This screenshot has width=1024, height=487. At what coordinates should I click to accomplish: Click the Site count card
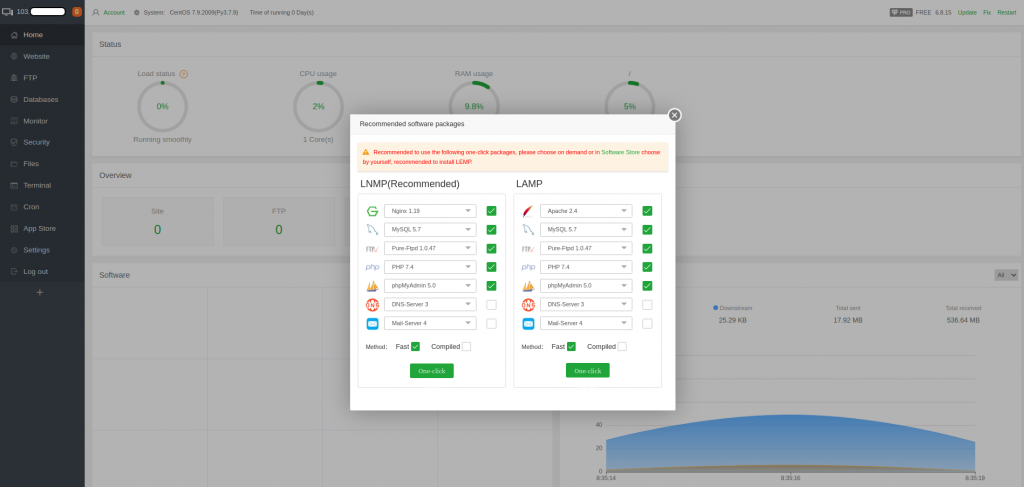(x=157, y=221)
